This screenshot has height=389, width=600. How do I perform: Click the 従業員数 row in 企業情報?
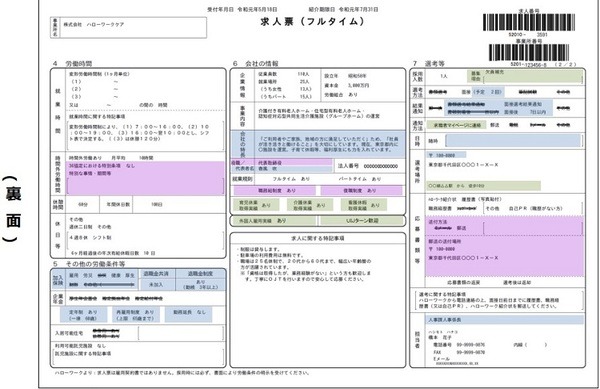click(284, 74)
